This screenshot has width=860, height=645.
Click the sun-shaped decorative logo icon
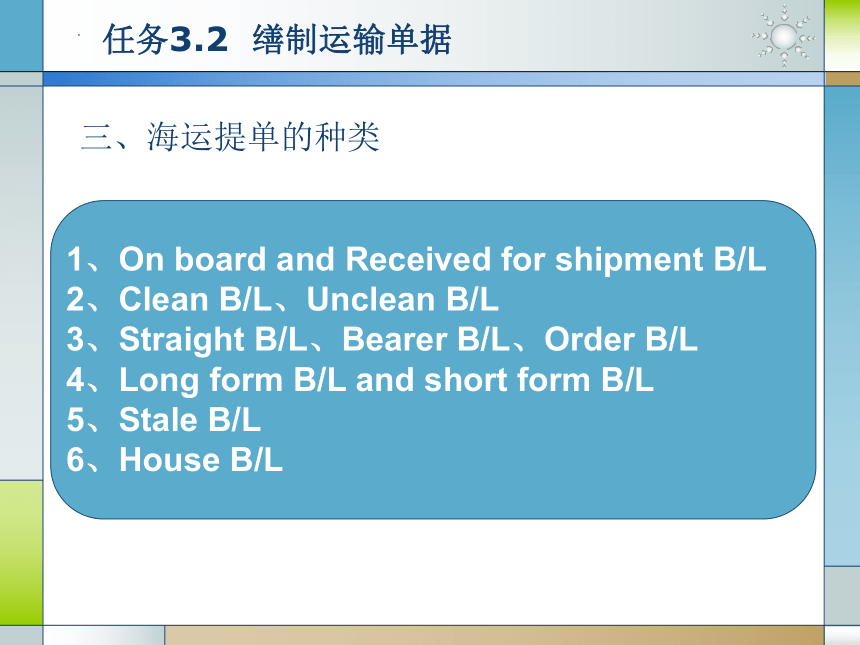pos(784,36)
